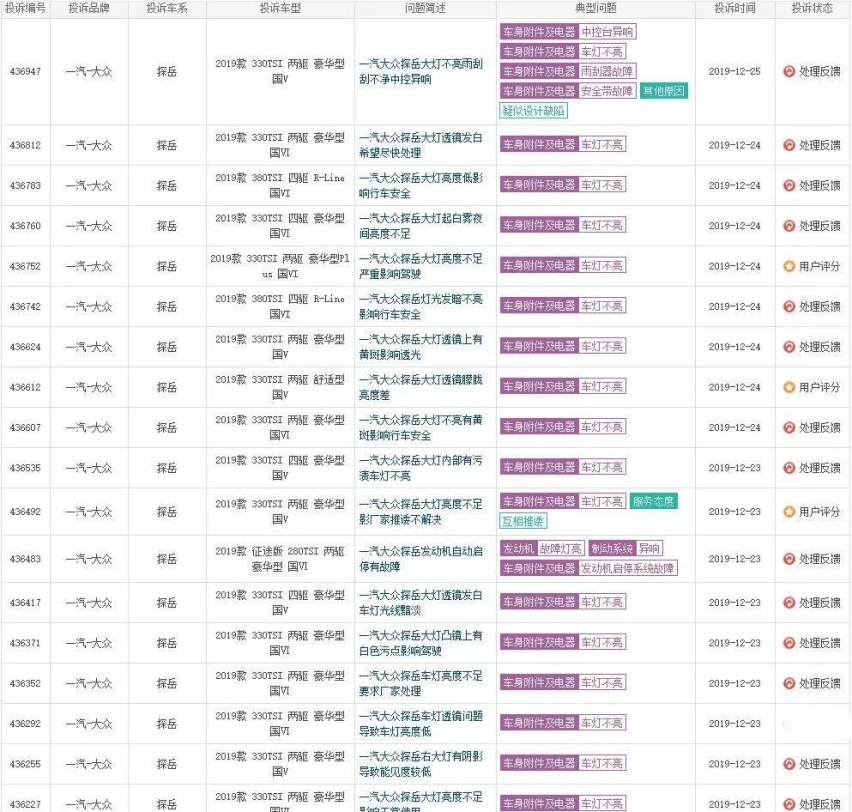Click 处理反馈 status text in row 436371

point(819,643)
